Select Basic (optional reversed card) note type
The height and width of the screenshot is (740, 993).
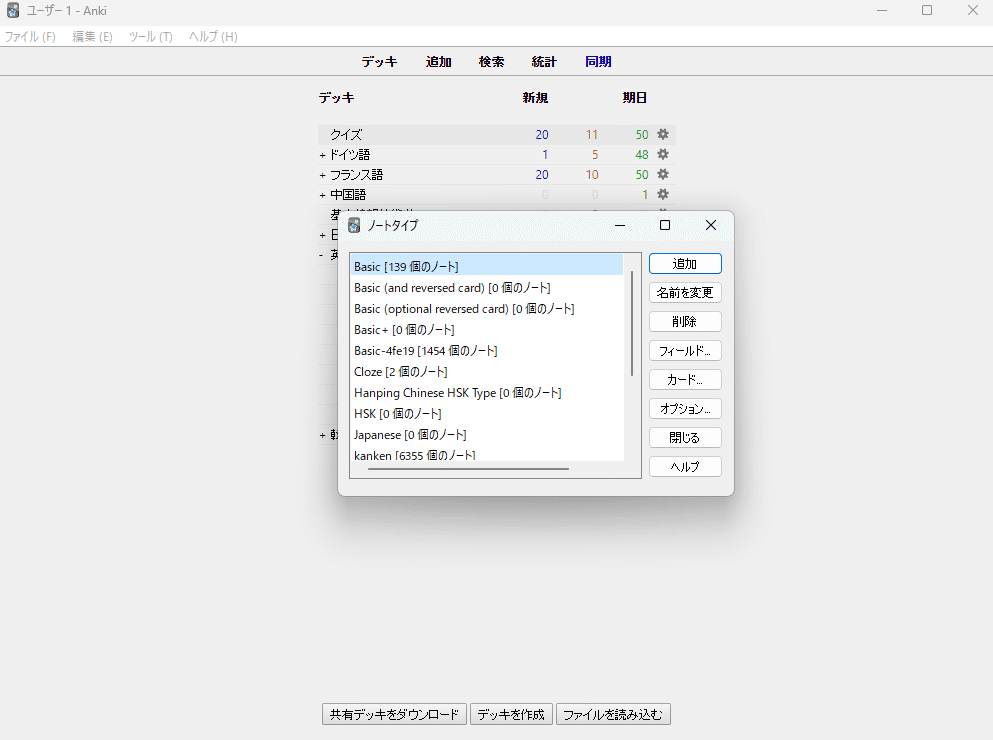tap(486, 309)
